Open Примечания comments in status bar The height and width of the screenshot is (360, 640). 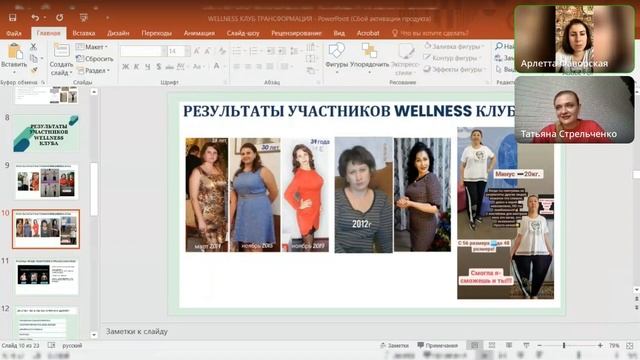click(438, 345)
